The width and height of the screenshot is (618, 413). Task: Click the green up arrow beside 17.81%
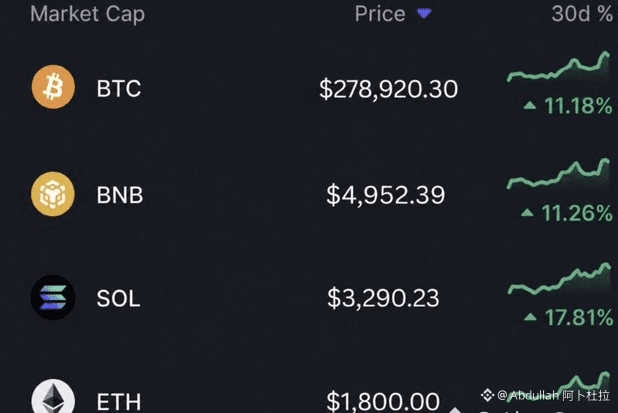(x=531, y=316)
